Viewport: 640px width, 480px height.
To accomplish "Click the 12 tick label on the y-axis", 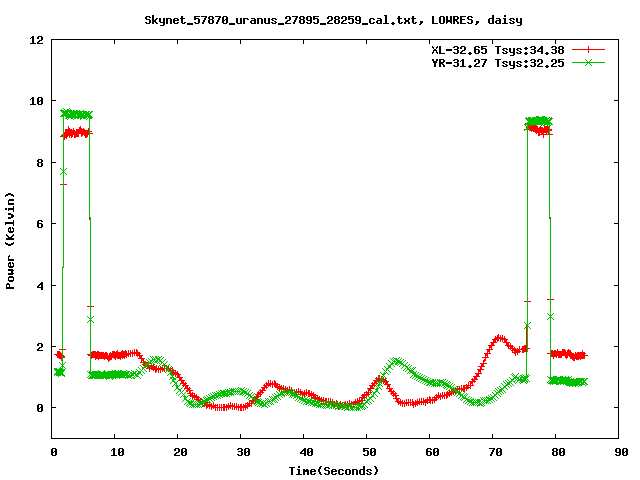I will [x=37, y=40].
